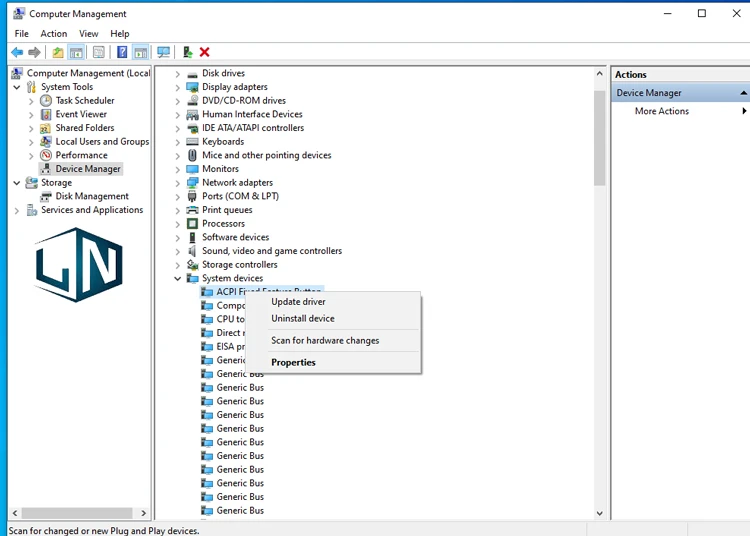This screenshot has height=536, width=750.
Task: Collapse the Storage node in left tree
Action: [17, 183]
